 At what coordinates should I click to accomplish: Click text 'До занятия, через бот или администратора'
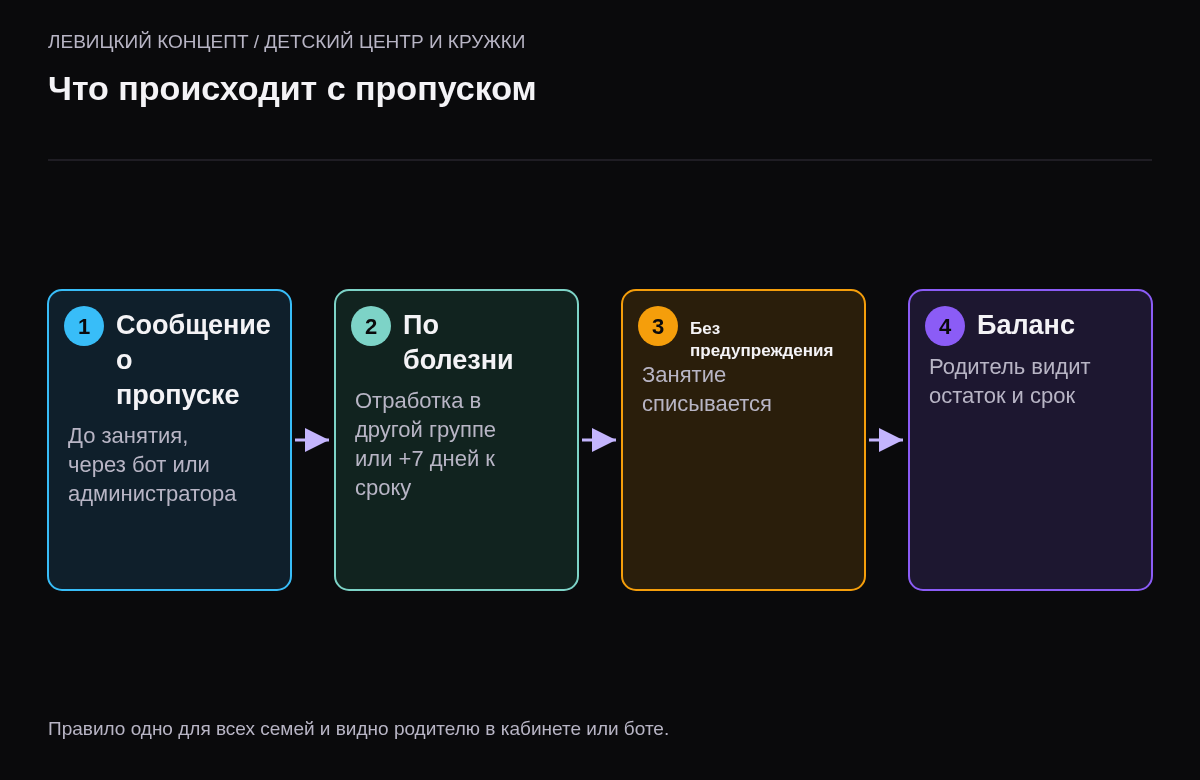pyautogui.click(x=152, y=465)
